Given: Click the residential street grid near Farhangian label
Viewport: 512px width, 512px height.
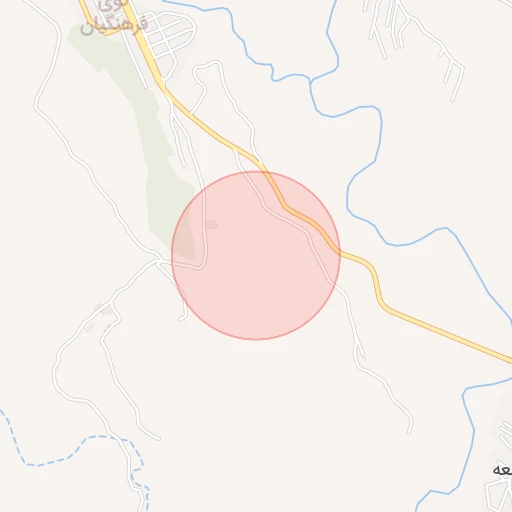Looking at the screenshot, I should pyautogui.click(x=170, y=37).
